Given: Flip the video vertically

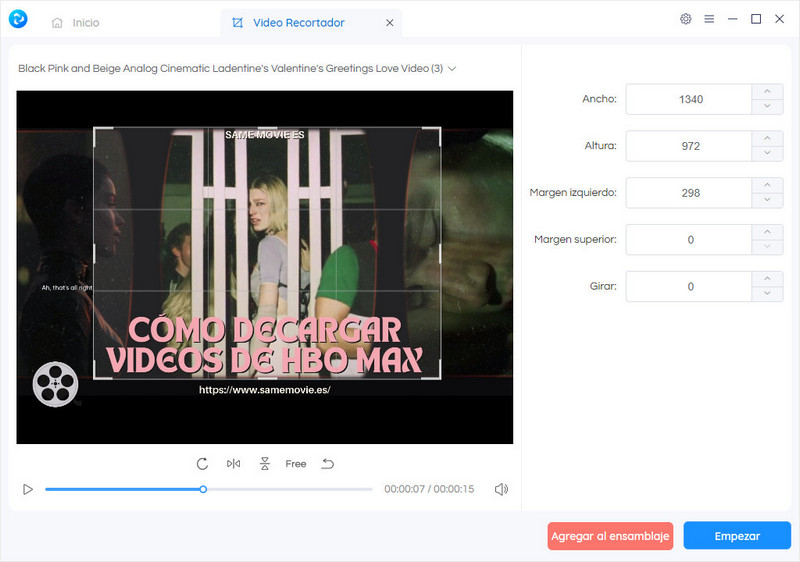Looking at the screenshot, I should [x=265, y=464].
